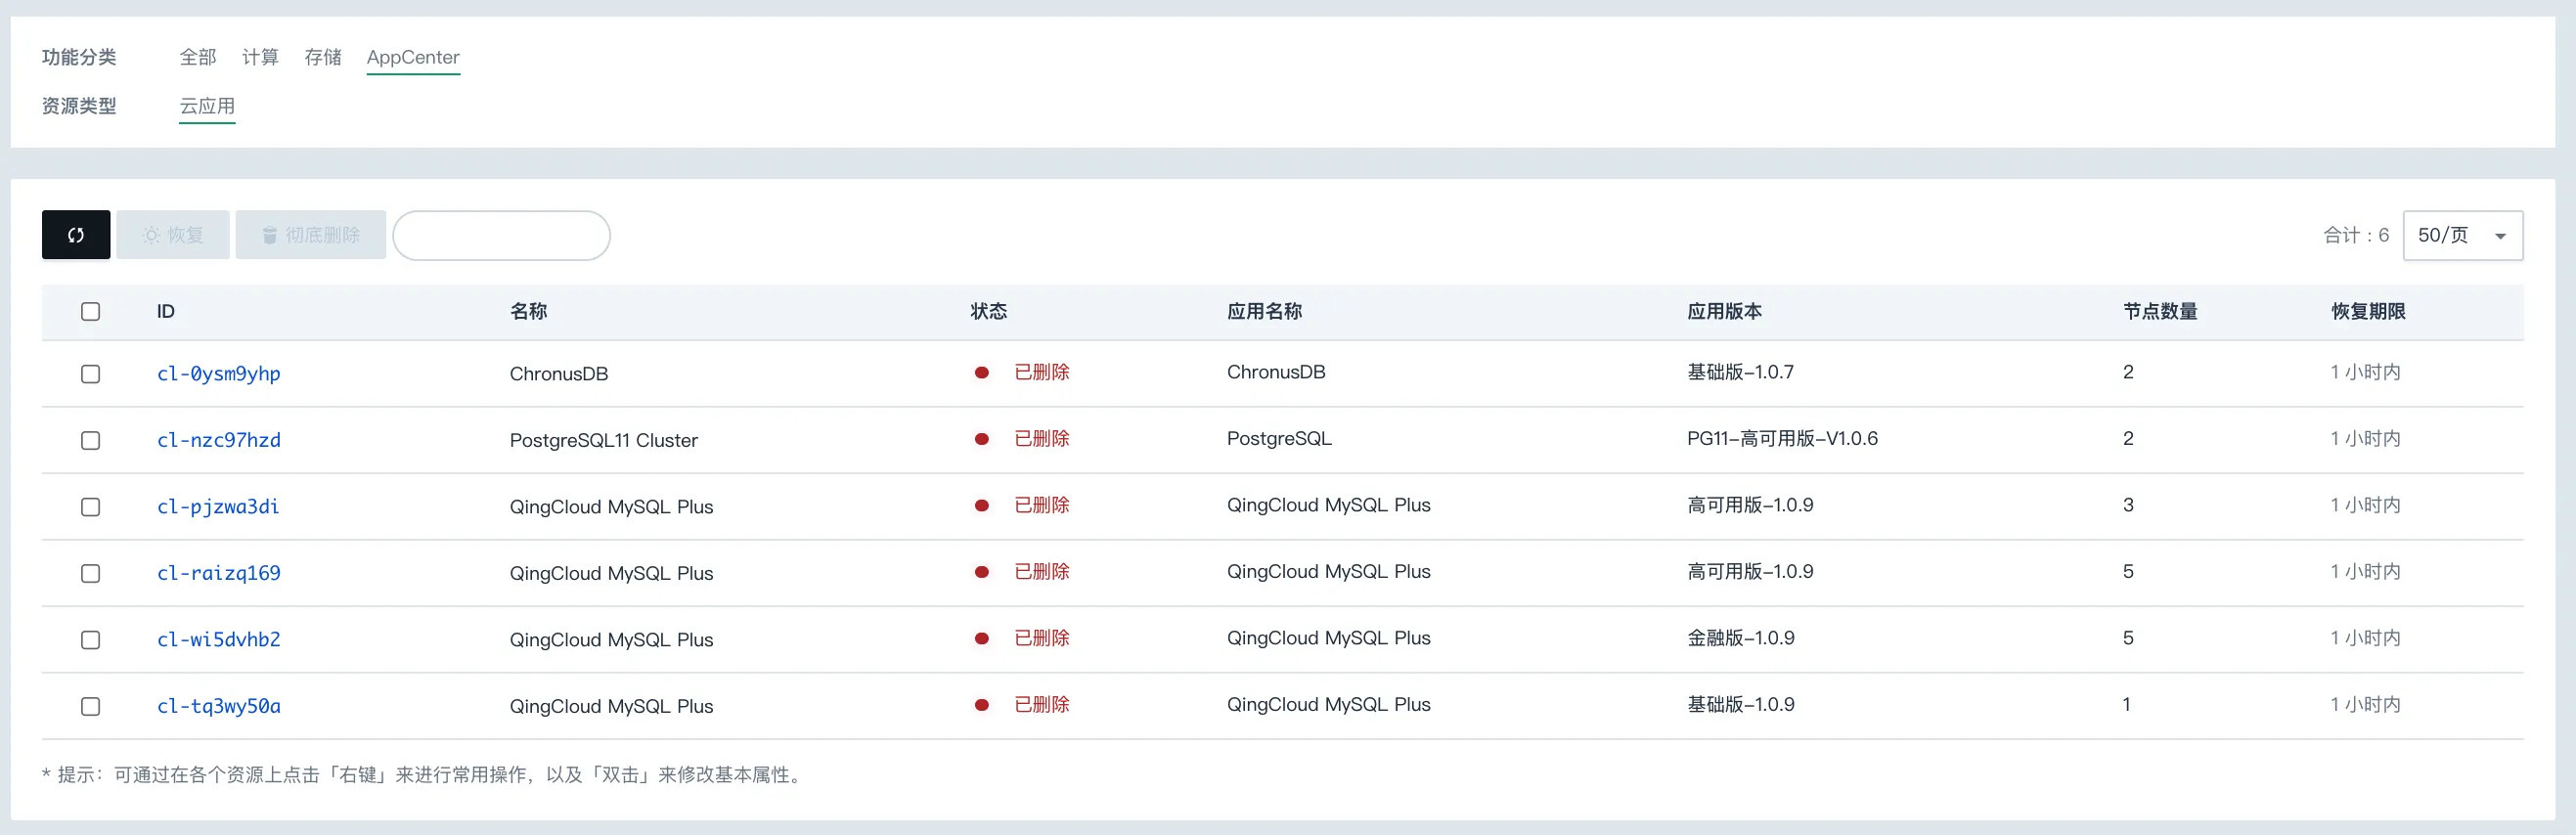The width and height of the screenshot is (2576, 835).
Task: Click the 基础版–1.0.9 version cell
Action: pos(1741,704)
